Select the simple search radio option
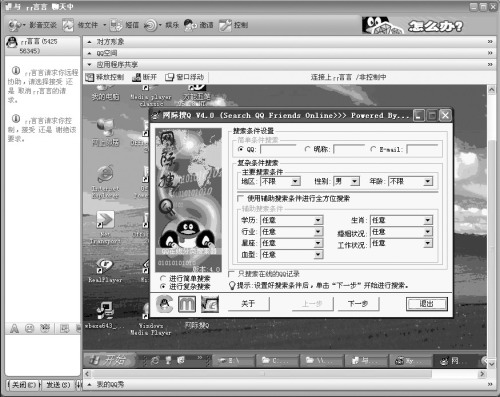This screenshot has width=500, height=397. point(163,278)
